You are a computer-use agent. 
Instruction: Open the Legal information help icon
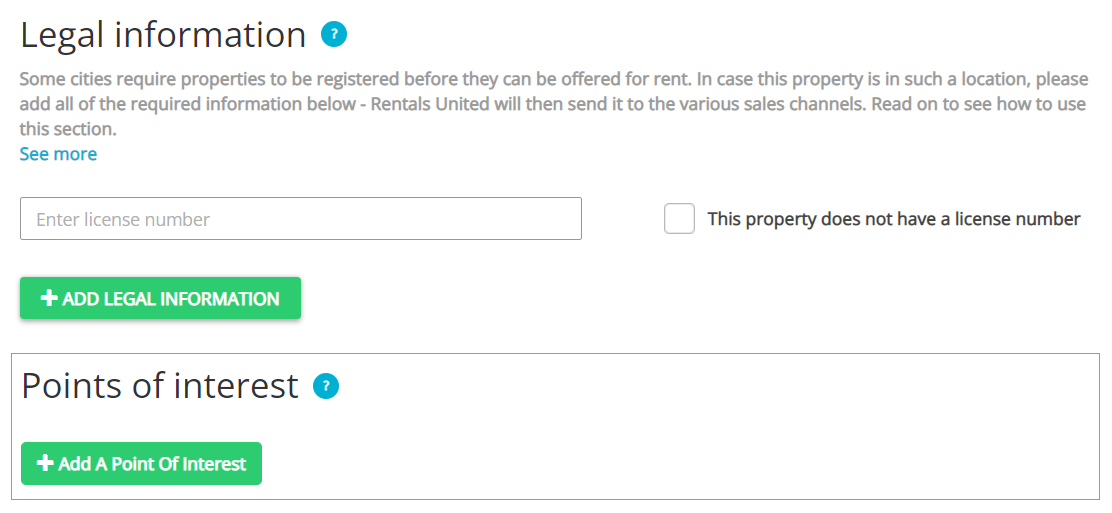[333, 35]
